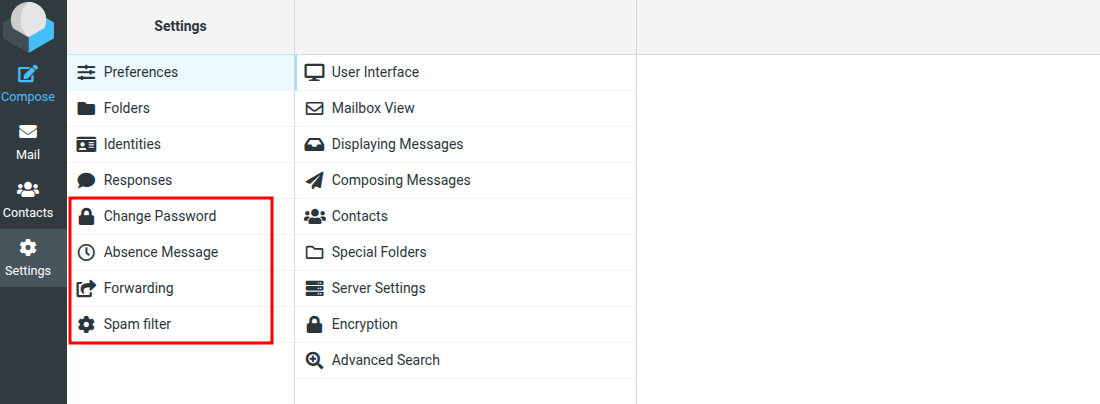Open the Folders settings section
Screen dimensions: 1100x404
tap(127, 108)
